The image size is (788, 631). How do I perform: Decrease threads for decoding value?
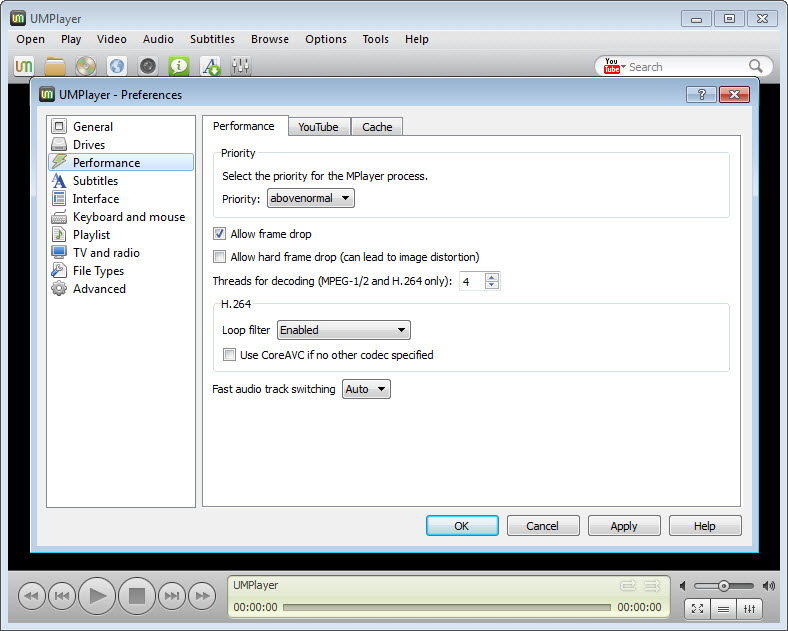tap(492, 285)
